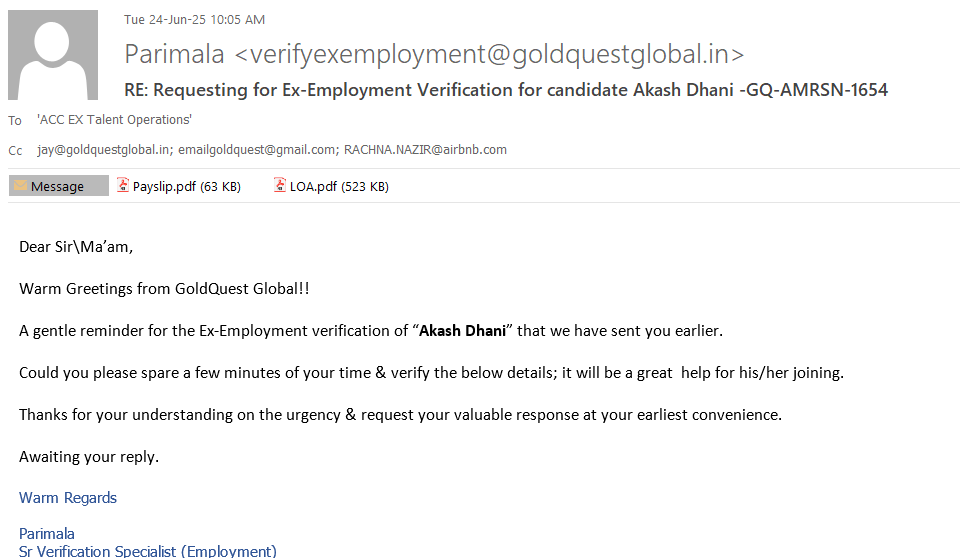Click the PDF icon beside LOA.pdf
Screen dimensions: 960x558
[x=280, y=185]
